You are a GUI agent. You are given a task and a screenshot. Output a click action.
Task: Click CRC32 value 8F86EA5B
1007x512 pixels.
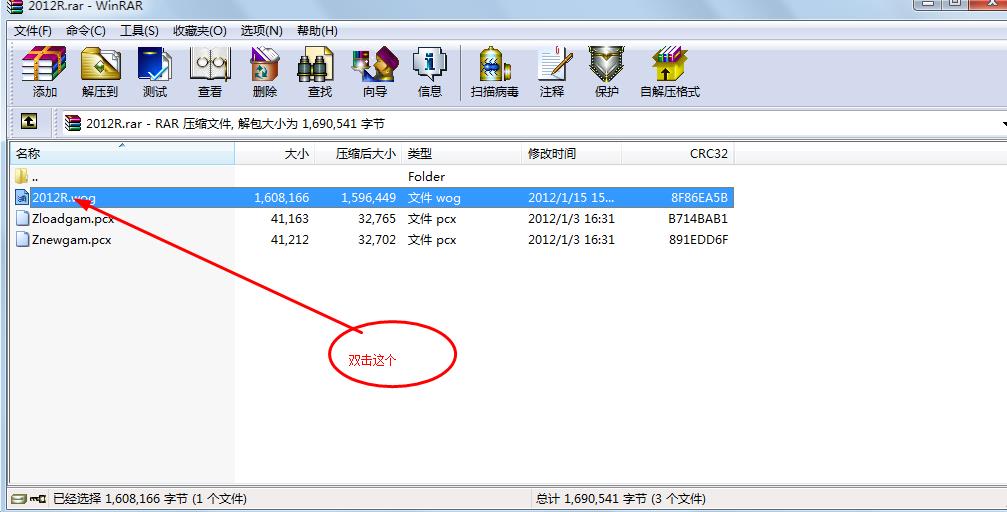tap(699, 198)
